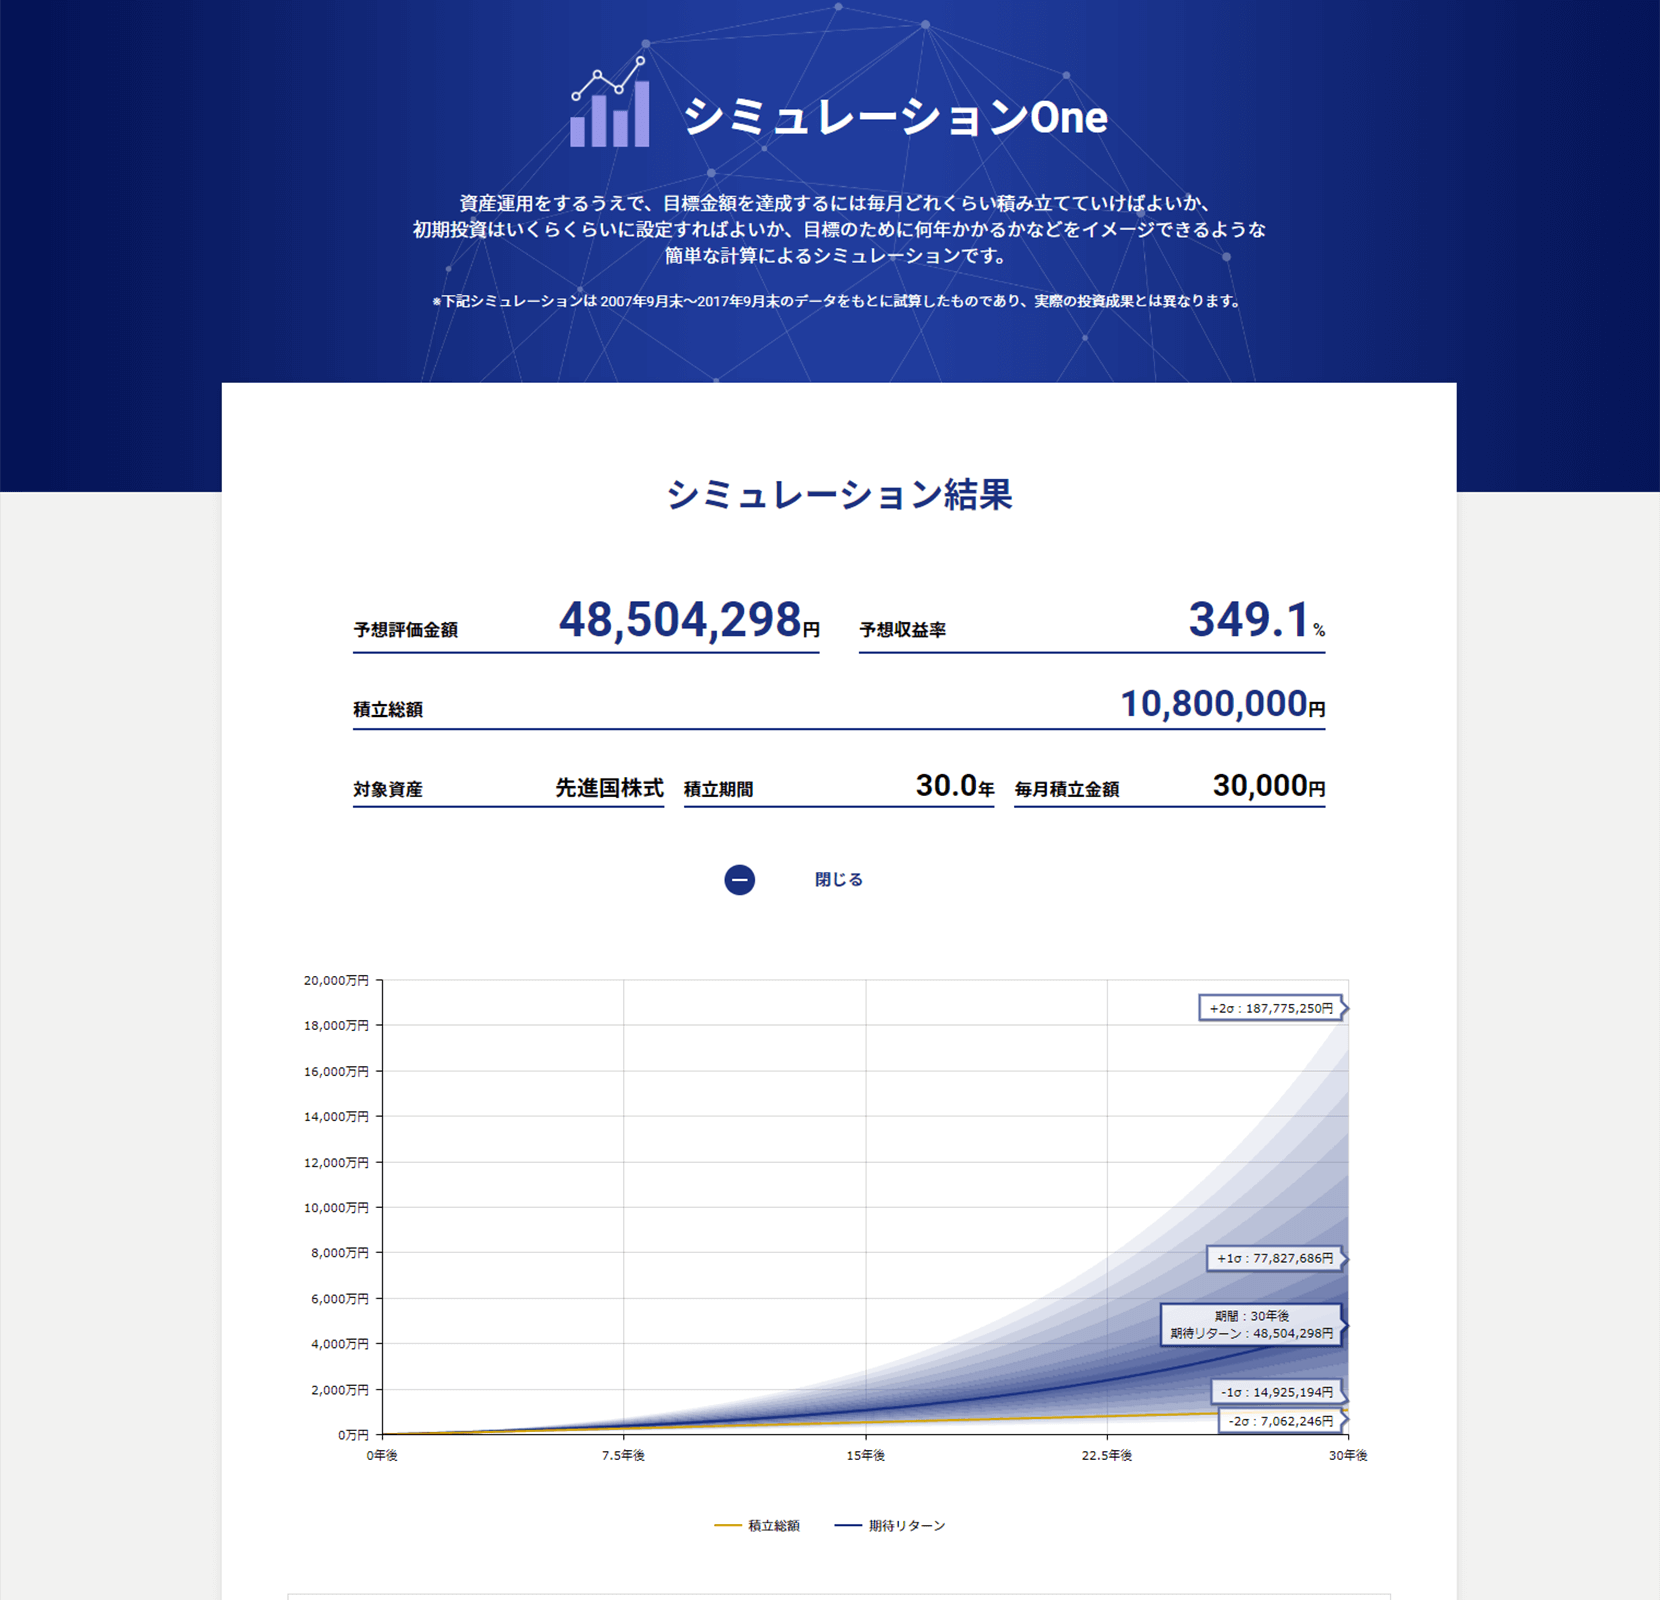Click the bar chart logo icon
The width and height of the screenshot is (1660, 1600).
click(610, 102)
